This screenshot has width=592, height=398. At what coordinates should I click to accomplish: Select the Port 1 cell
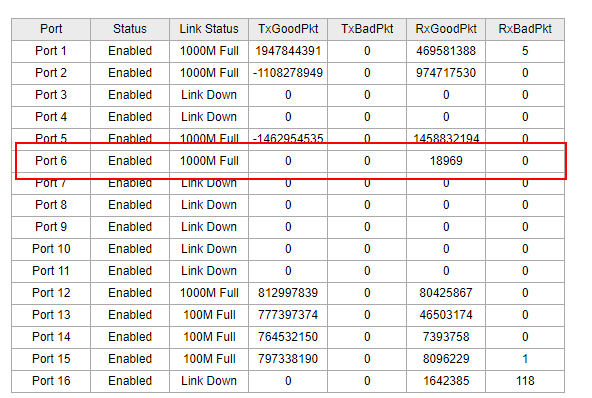coord(51,51)
